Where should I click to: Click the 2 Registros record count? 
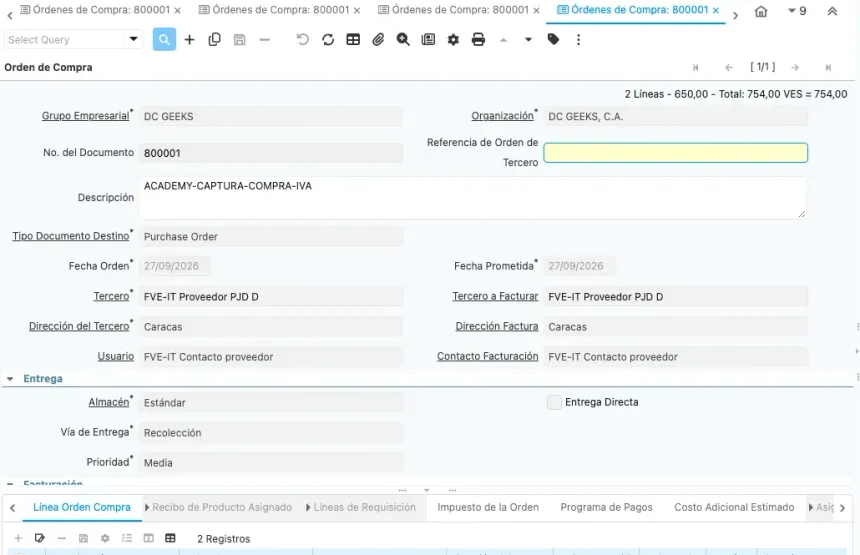[223, 539]
